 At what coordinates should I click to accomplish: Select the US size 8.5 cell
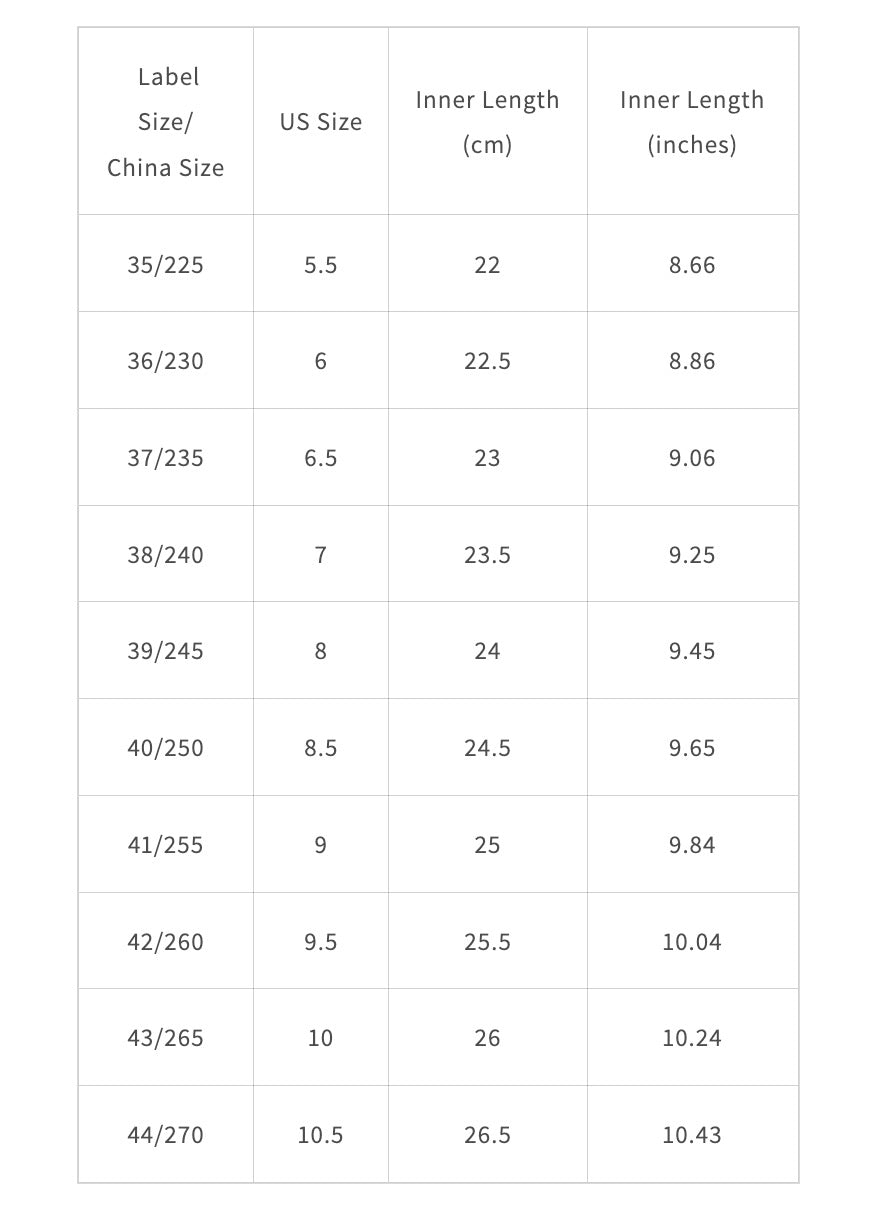pos(321,748)
